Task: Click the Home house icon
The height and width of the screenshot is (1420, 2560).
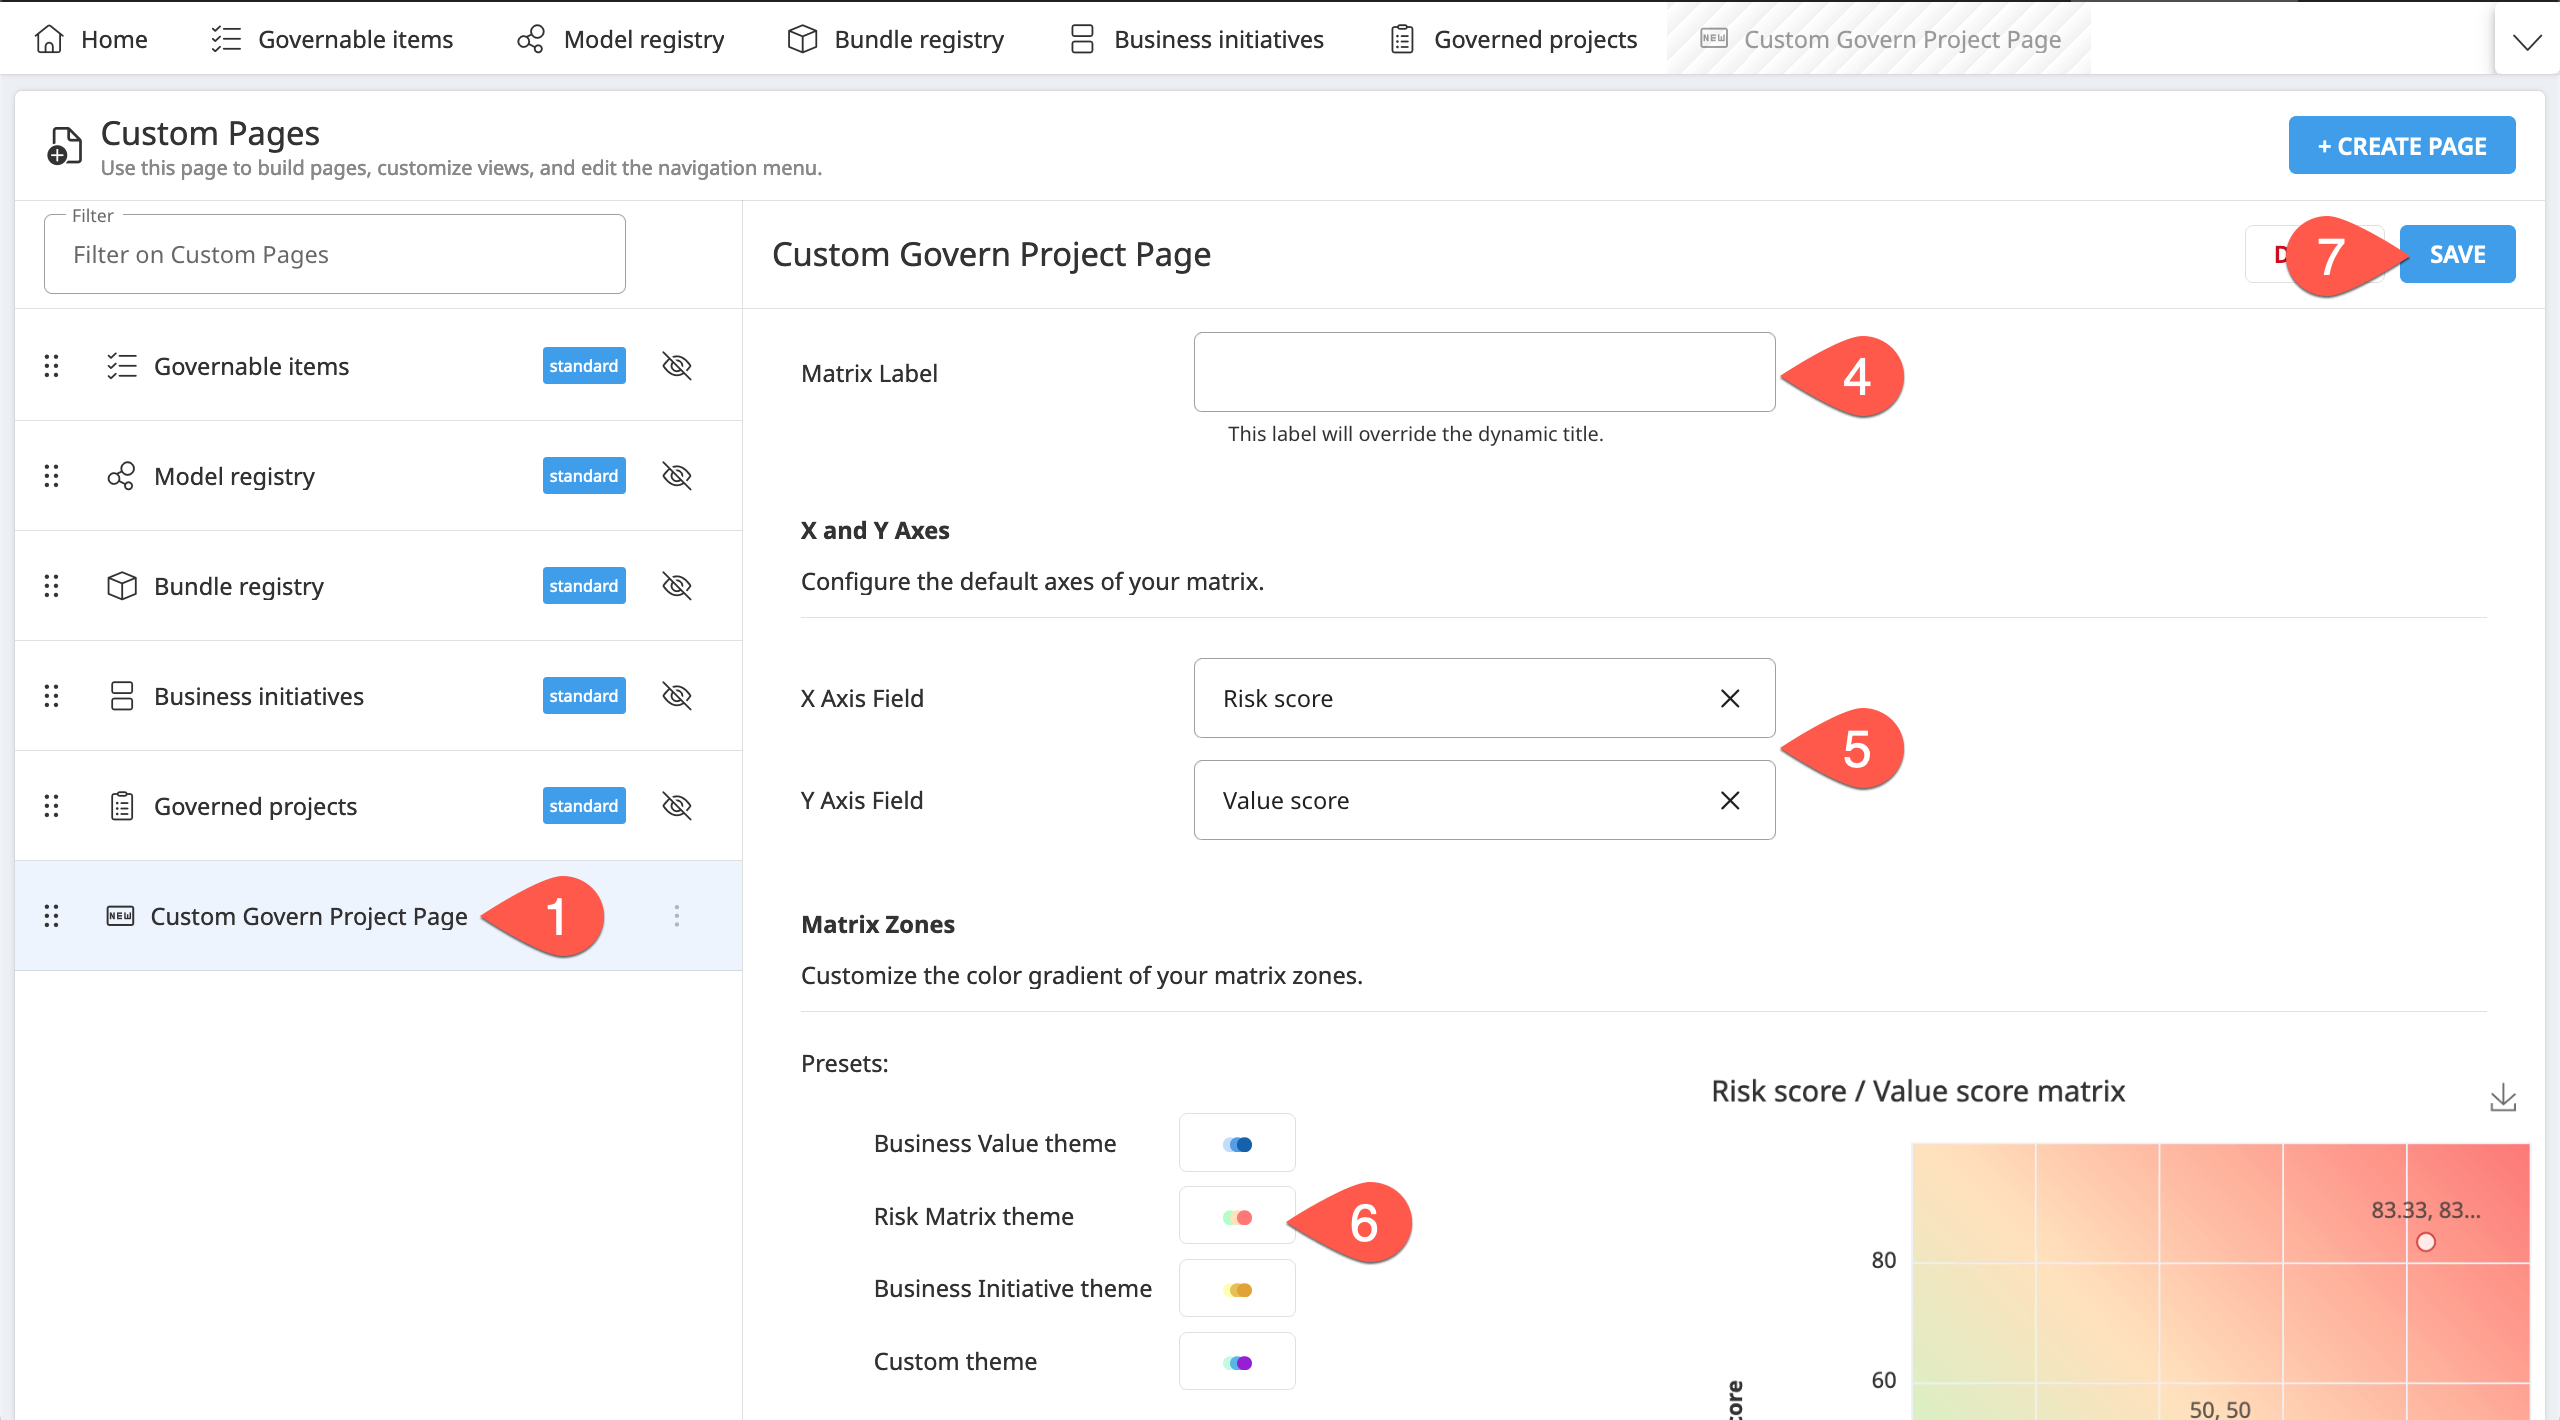Action: [x=49, y=39]
